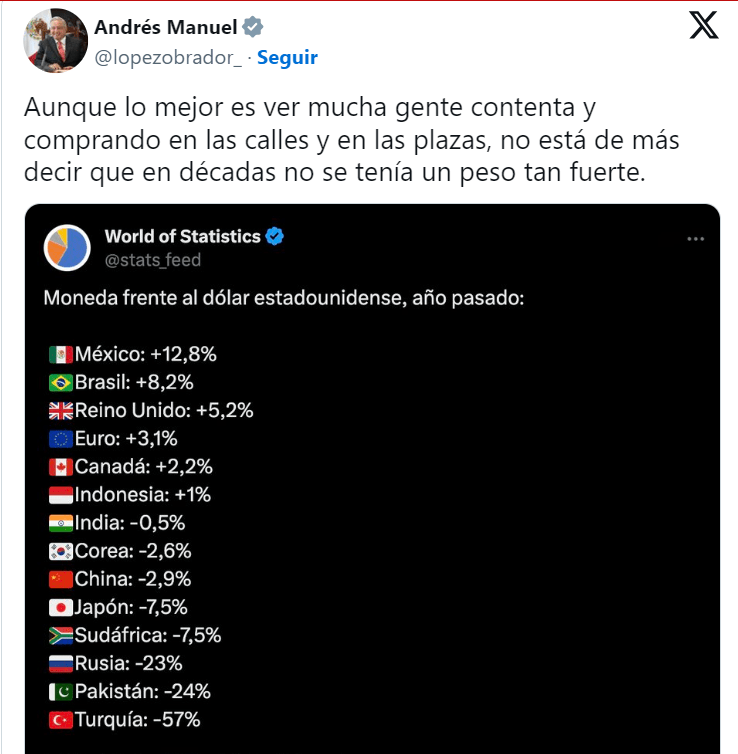Follow the account via Seguir link
This screenshot has width=738, height=754.
(x=287, y=58)
